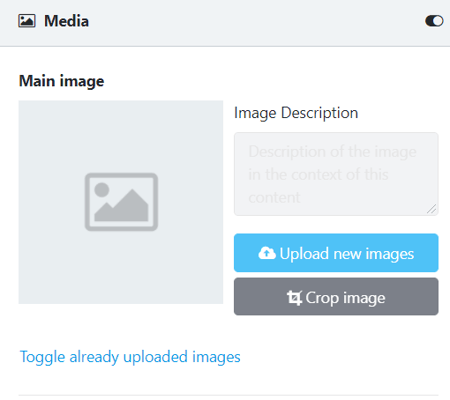Screen dimensions: 450x400
Task: Click the Media picture icon in header
Action: click(x=27, y=21)
